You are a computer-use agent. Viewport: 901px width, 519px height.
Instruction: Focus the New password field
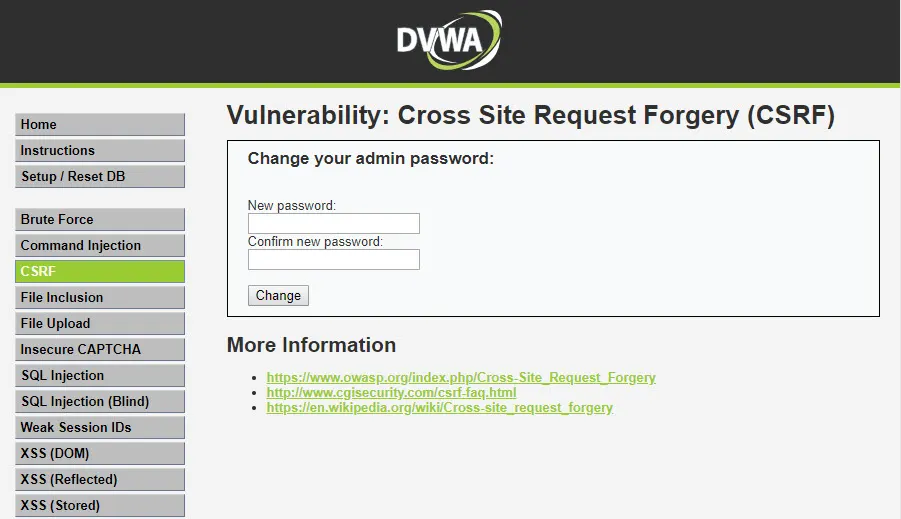point(333,224)
